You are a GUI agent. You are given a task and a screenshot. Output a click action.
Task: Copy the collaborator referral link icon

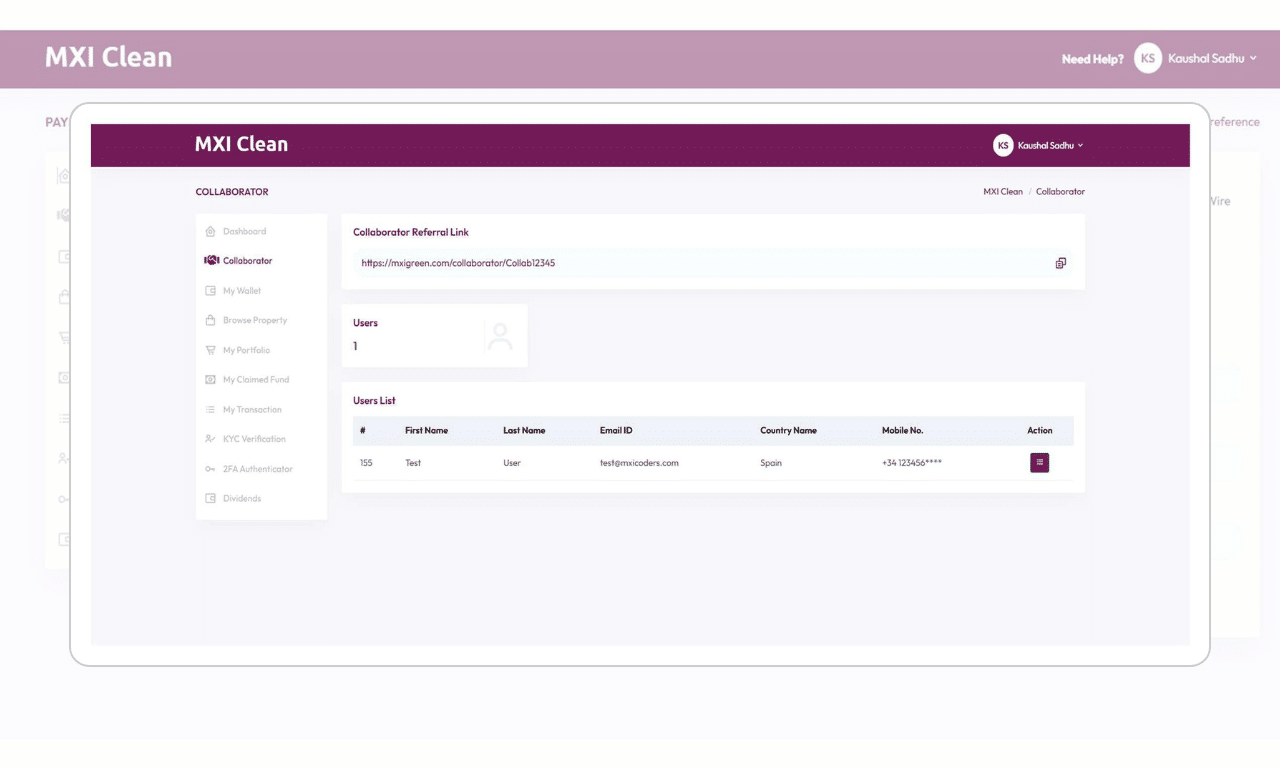coord(1060,263)
